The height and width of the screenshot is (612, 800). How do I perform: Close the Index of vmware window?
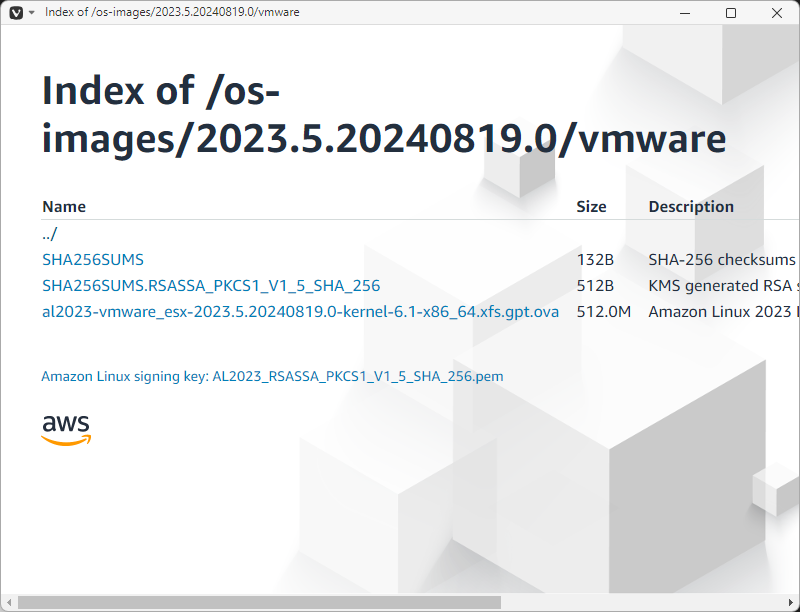[777, 13]
